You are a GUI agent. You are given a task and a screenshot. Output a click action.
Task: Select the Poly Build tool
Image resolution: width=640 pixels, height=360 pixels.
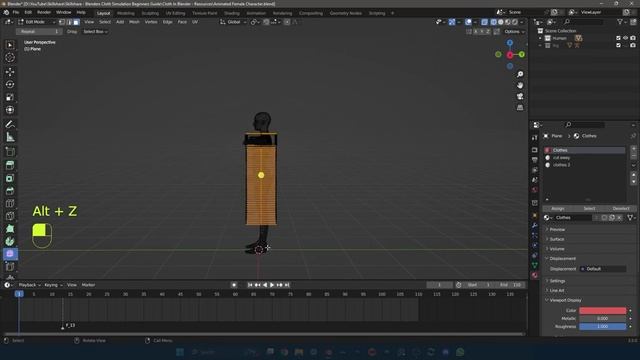[x=10, y=229]
